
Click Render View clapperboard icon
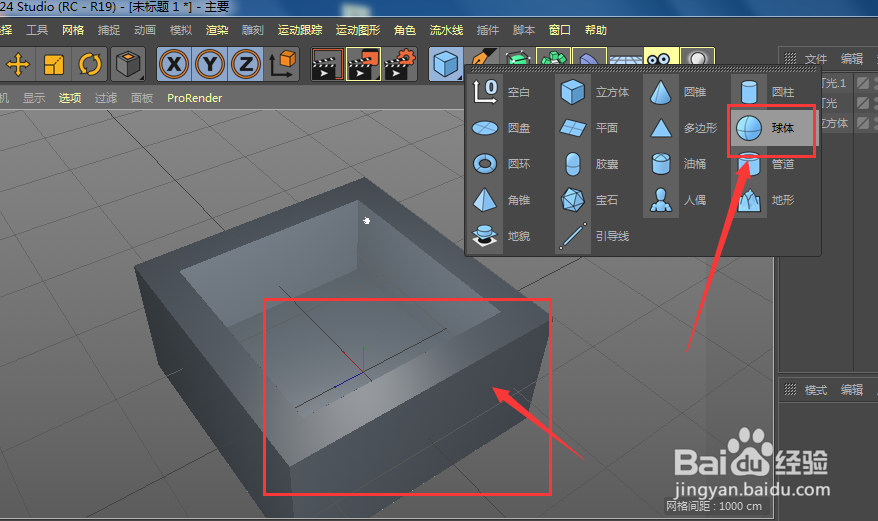point(326,64)
